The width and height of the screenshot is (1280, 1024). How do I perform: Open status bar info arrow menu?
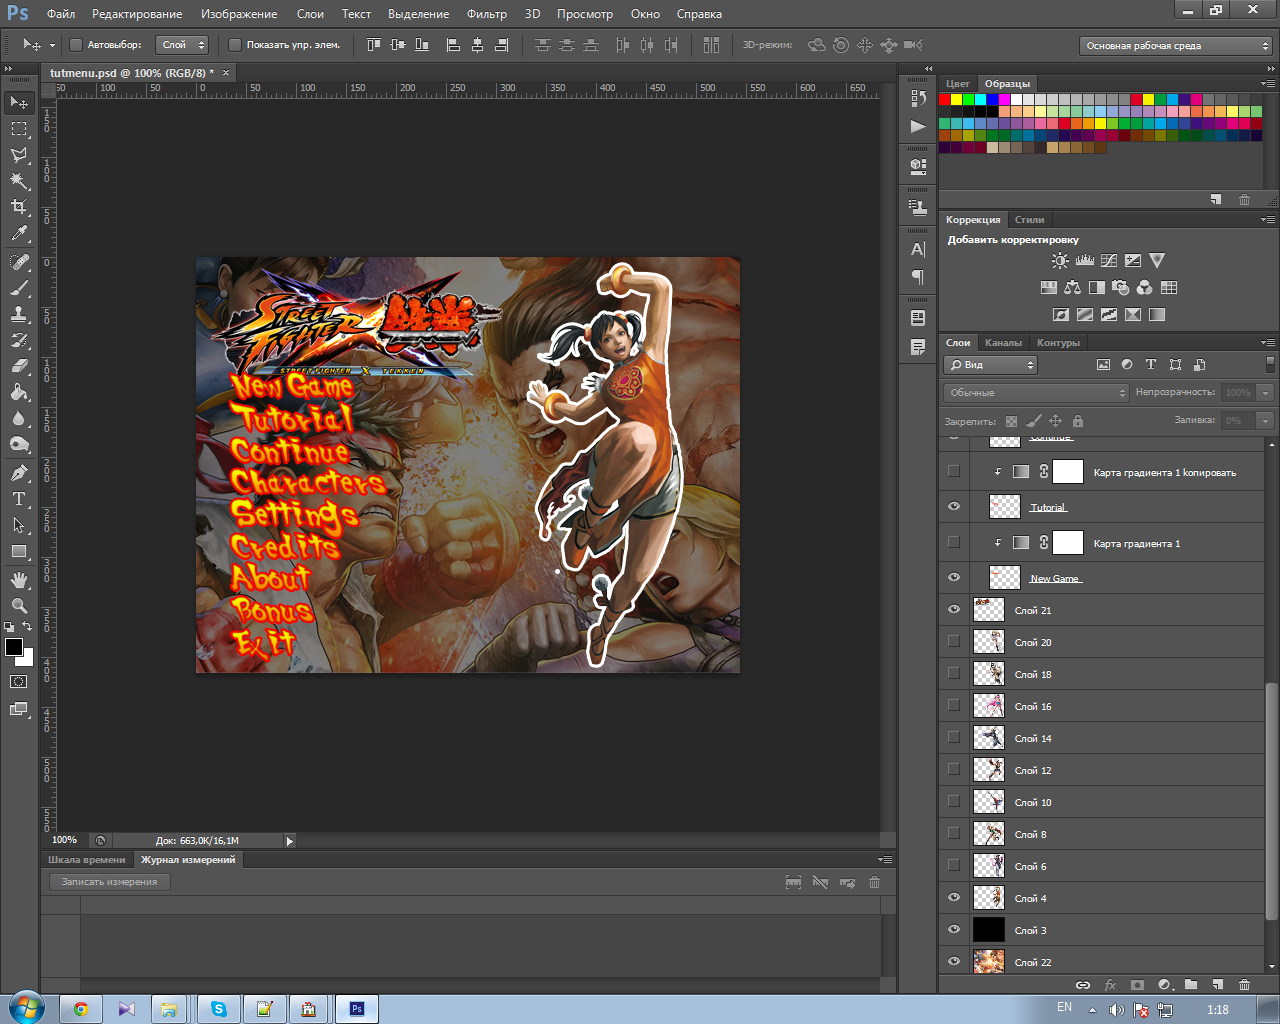pos(290,841)
